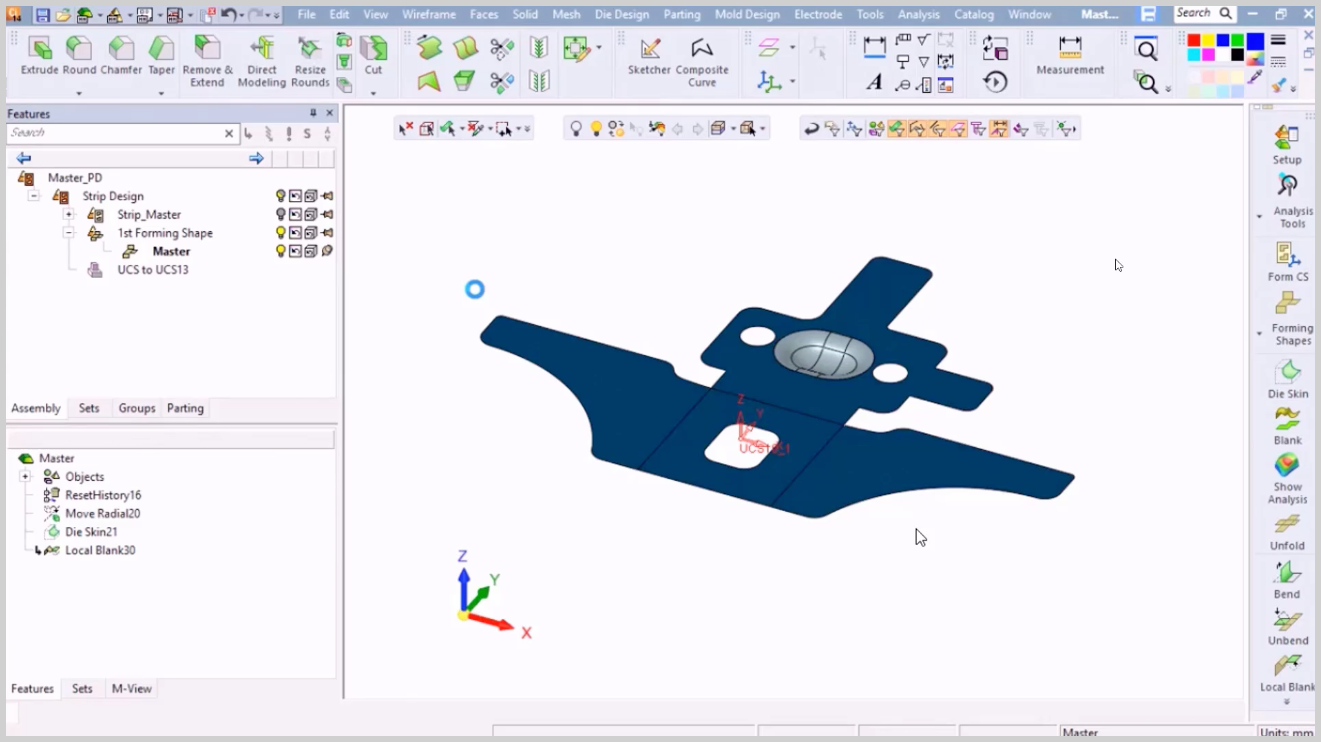Expand the Objects node in feature tree
This screenshot has width=1321, height=742.
(25, 477)
